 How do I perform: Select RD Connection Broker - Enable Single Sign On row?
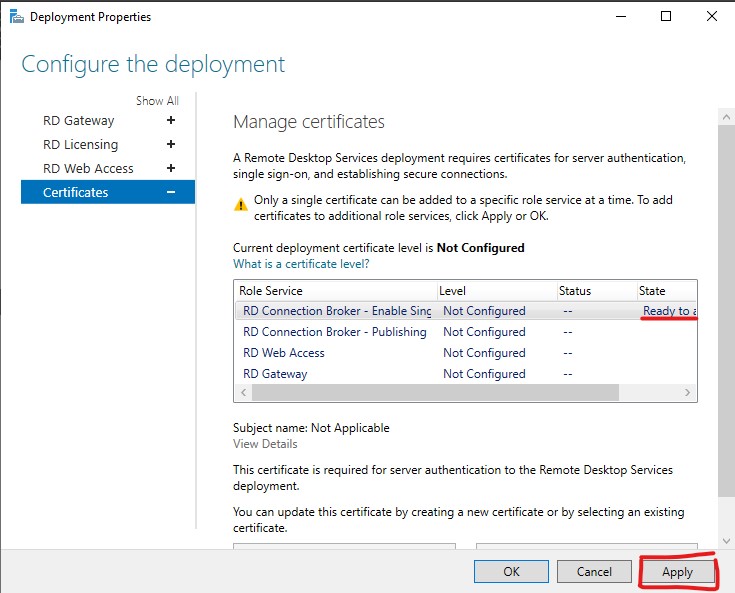pyautogui.click(x=465, y=311)
